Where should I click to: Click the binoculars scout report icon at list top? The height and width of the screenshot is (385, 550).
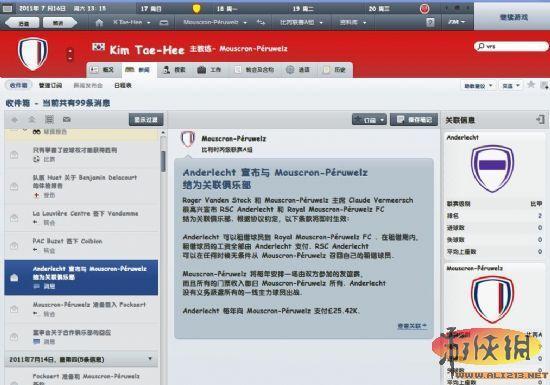coord(37,132)
